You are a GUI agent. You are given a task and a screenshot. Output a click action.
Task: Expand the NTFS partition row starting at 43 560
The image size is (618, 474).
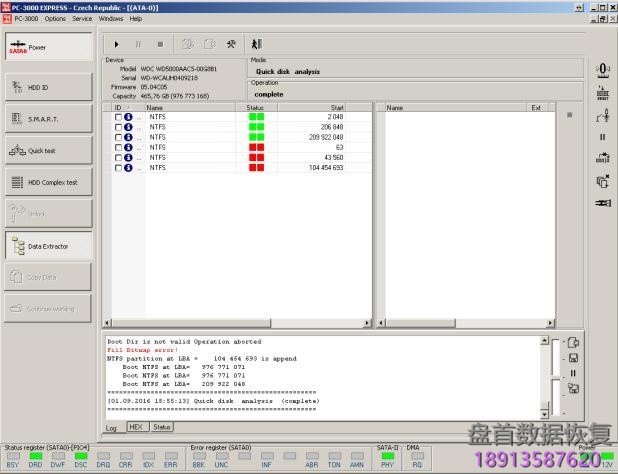(x=139, y=158)
